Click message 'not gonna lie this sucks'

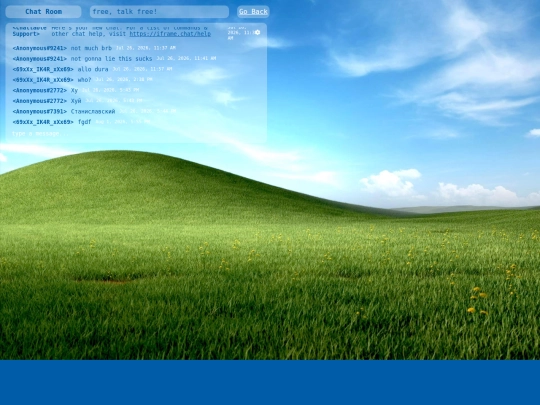click(111, 59)
